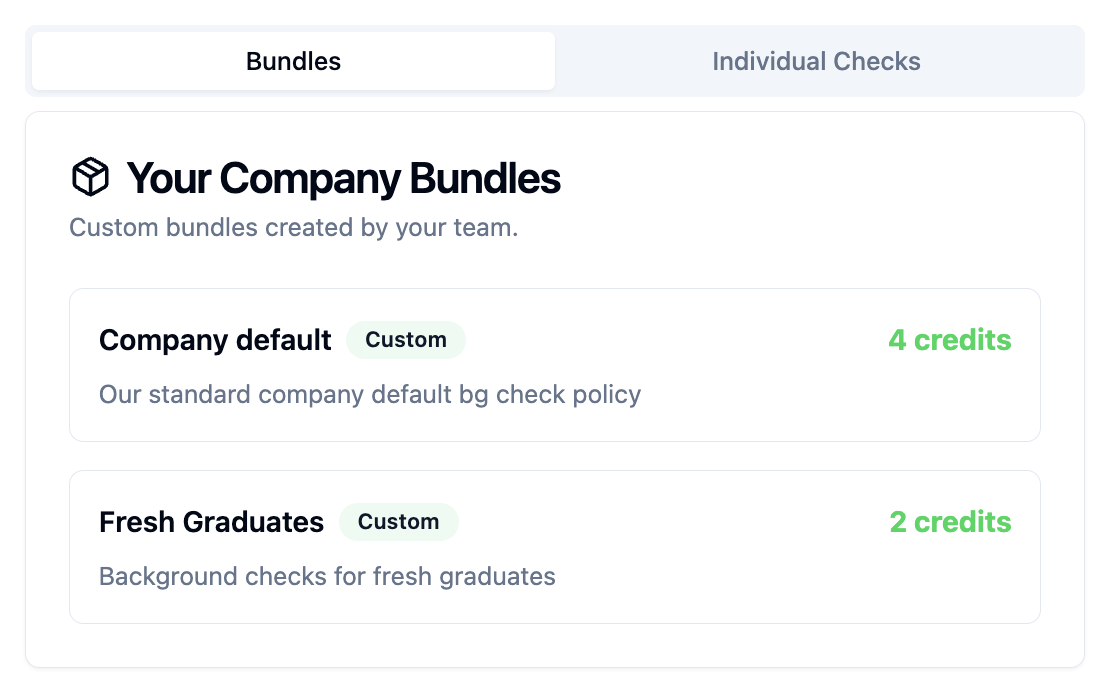Click the standard company default bg check description
The image size is (1118, 674).
coord(370,394)
